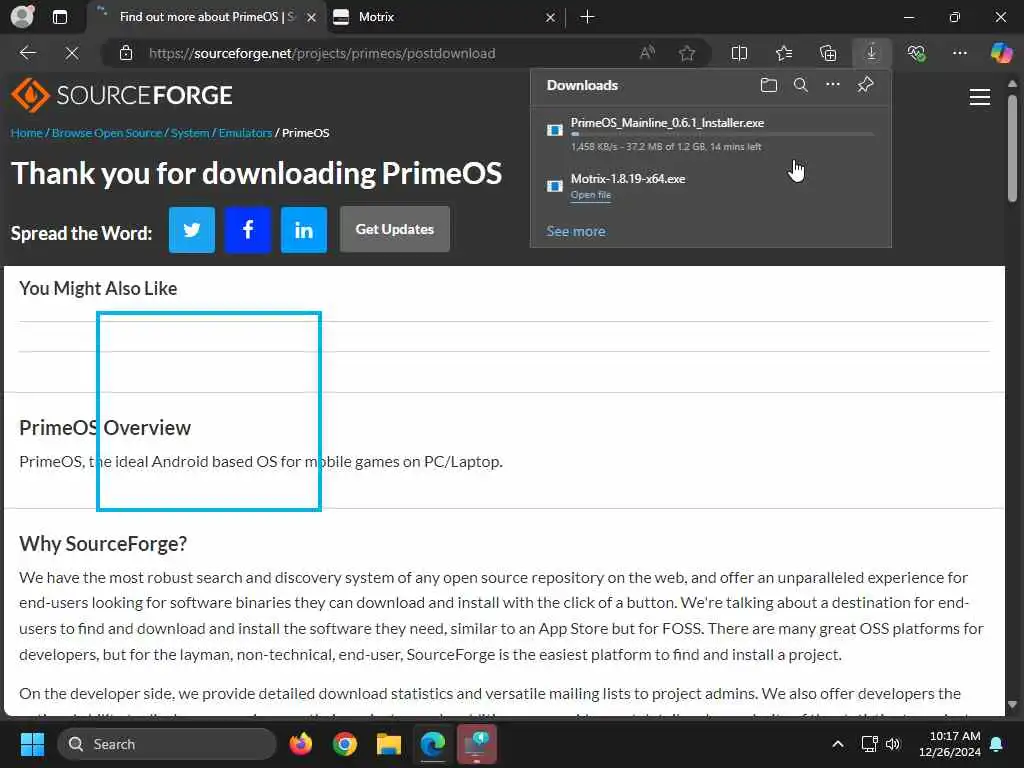
Task: Open the notification bell
Action: click(997, 744)
